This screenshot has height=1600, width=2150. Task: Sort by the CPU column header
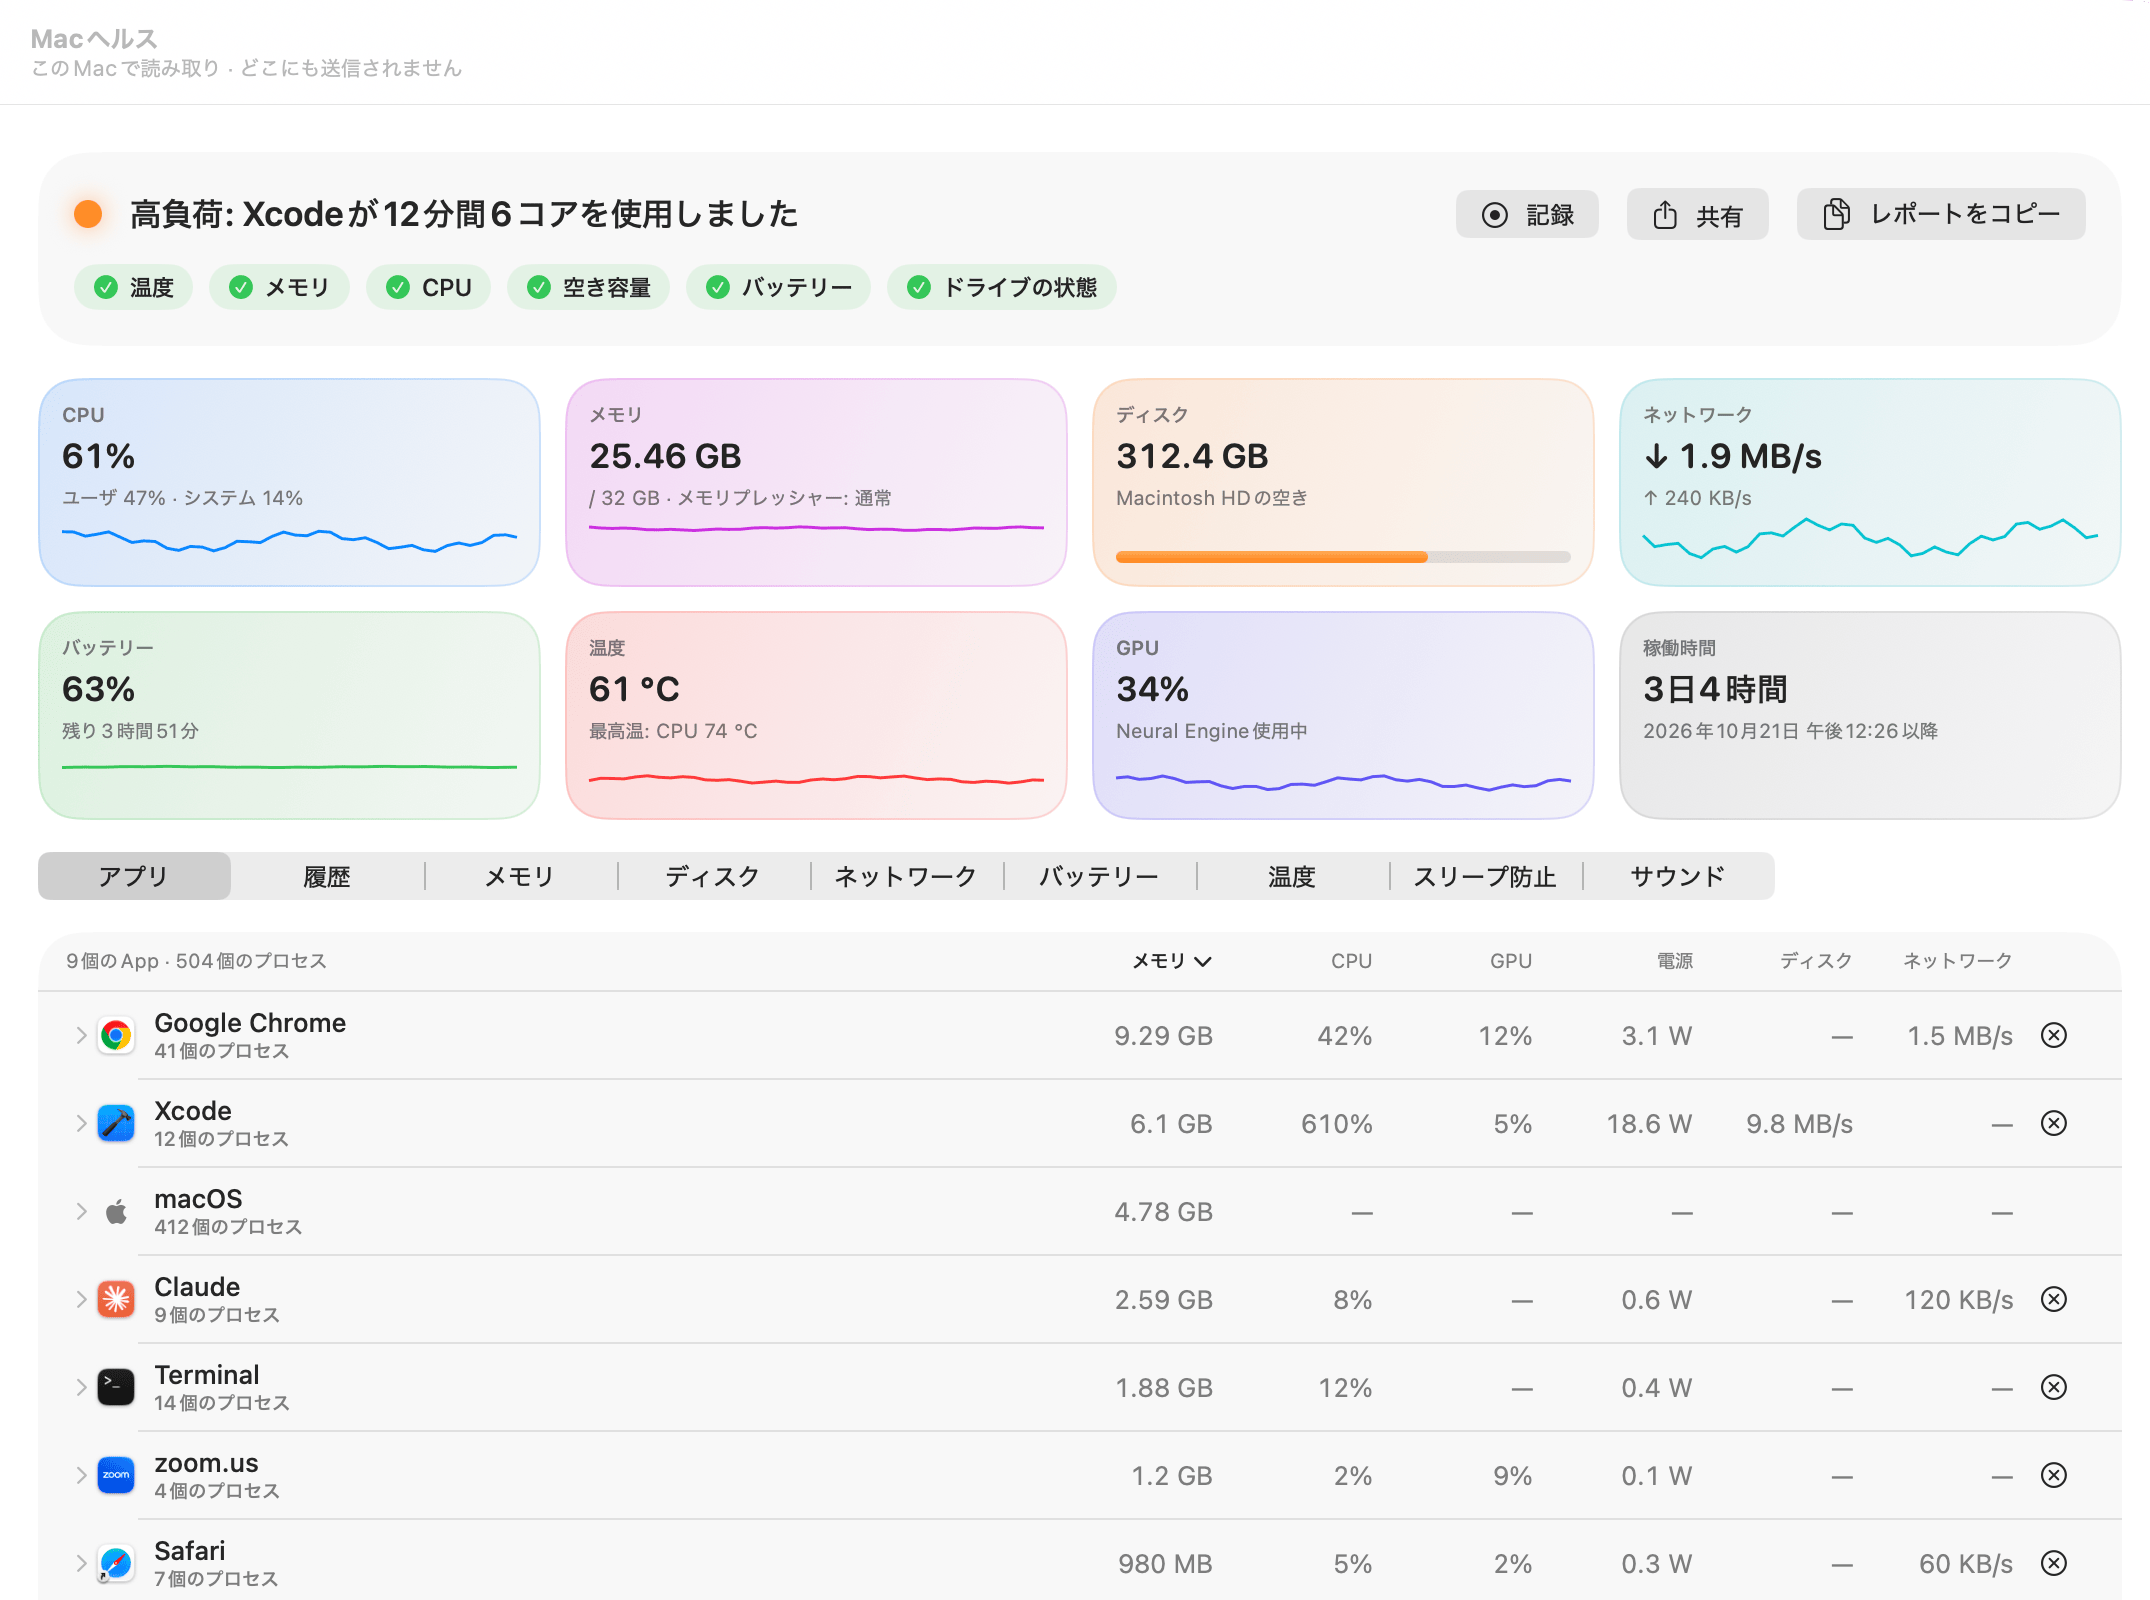(x=1351, y=961)
